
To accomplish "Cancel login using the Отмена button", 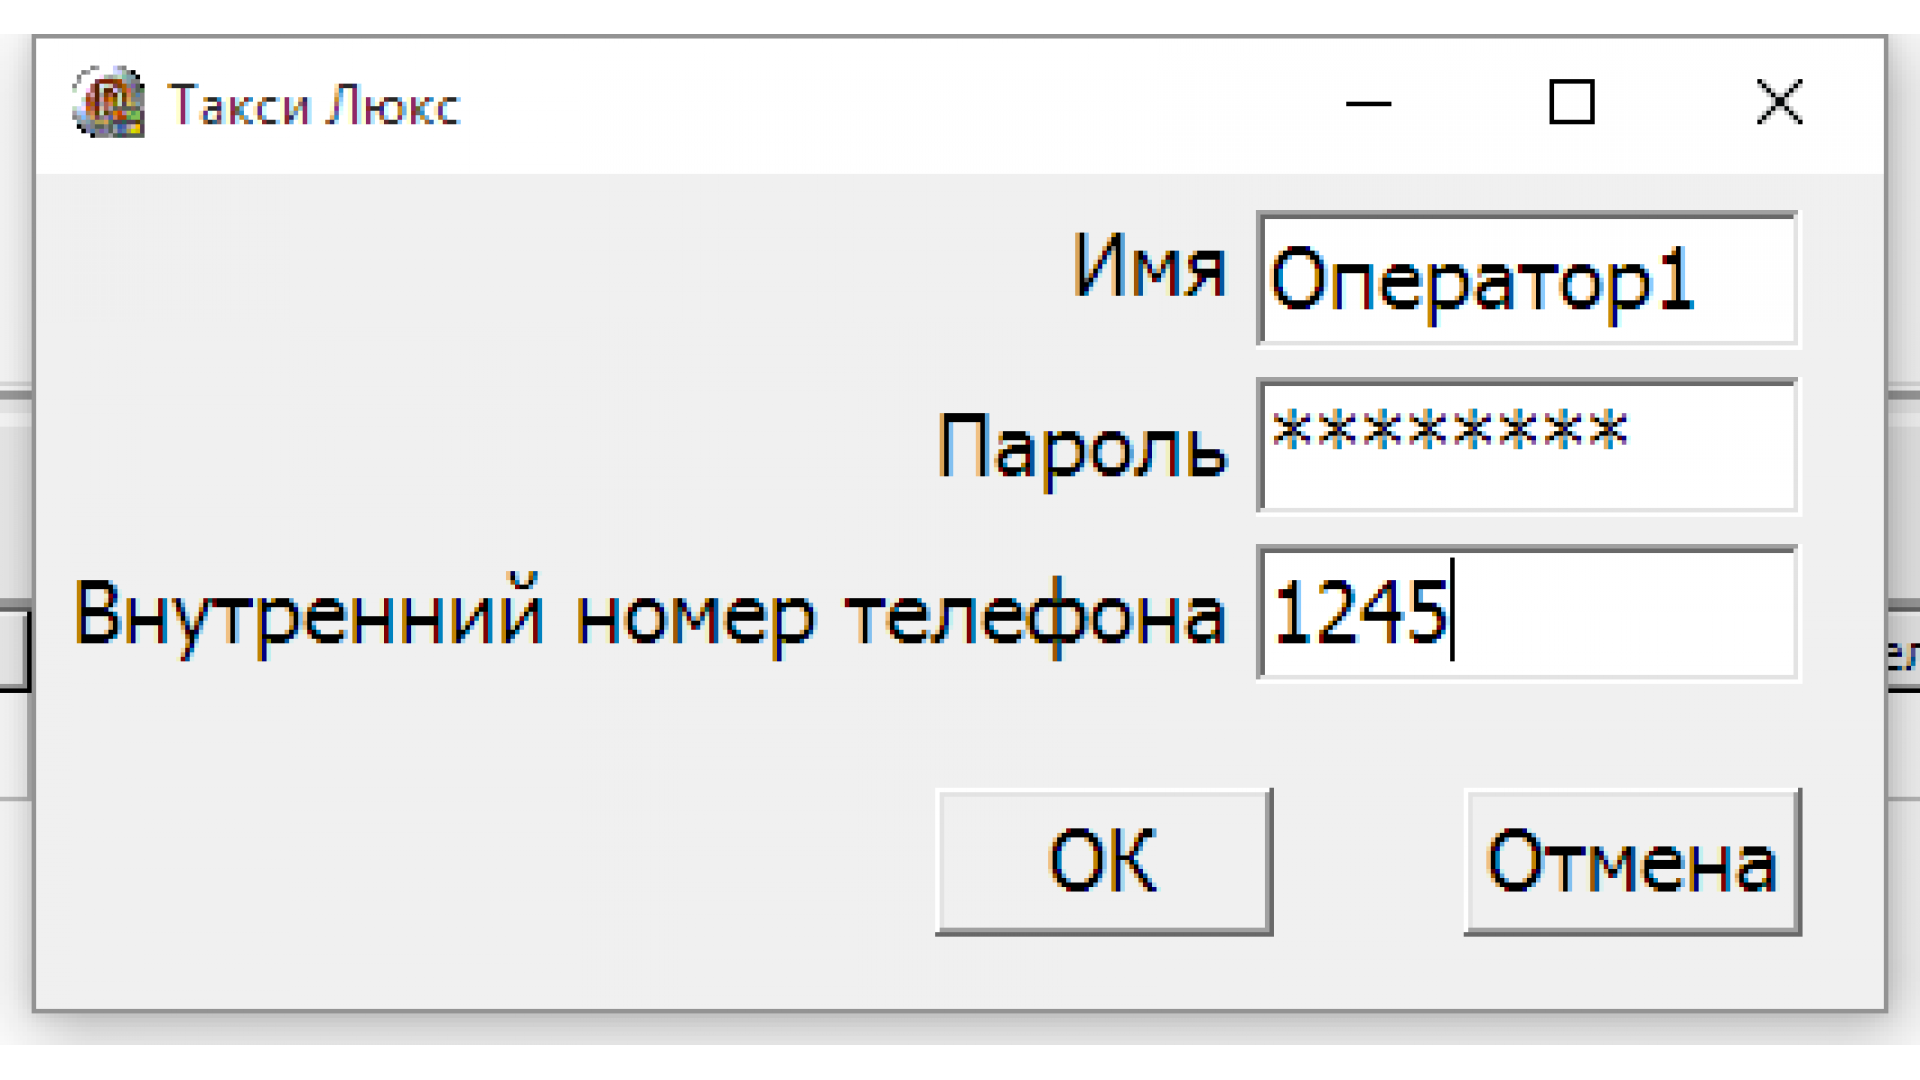I will [x=1632, y=861].
